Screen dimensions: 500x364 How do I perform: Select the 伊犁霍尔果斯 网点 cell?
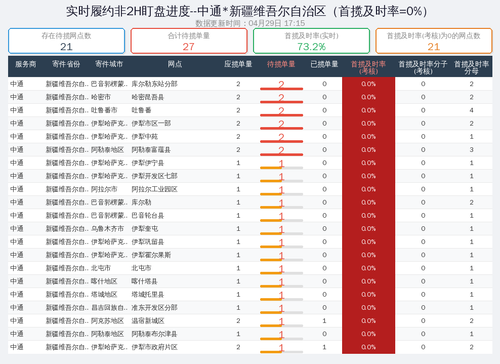coord(151,255)
